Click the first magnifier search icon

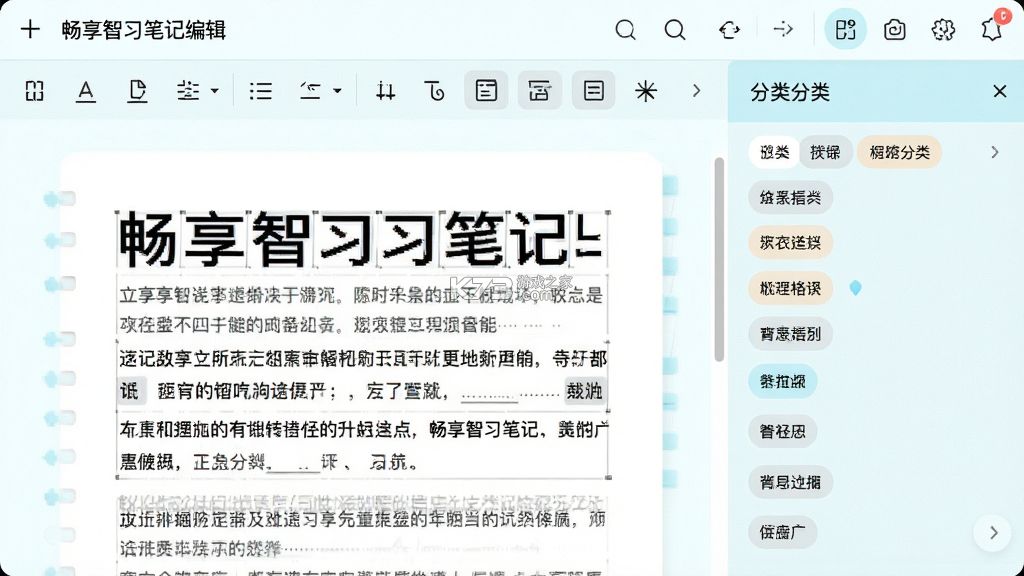point(625,29)
